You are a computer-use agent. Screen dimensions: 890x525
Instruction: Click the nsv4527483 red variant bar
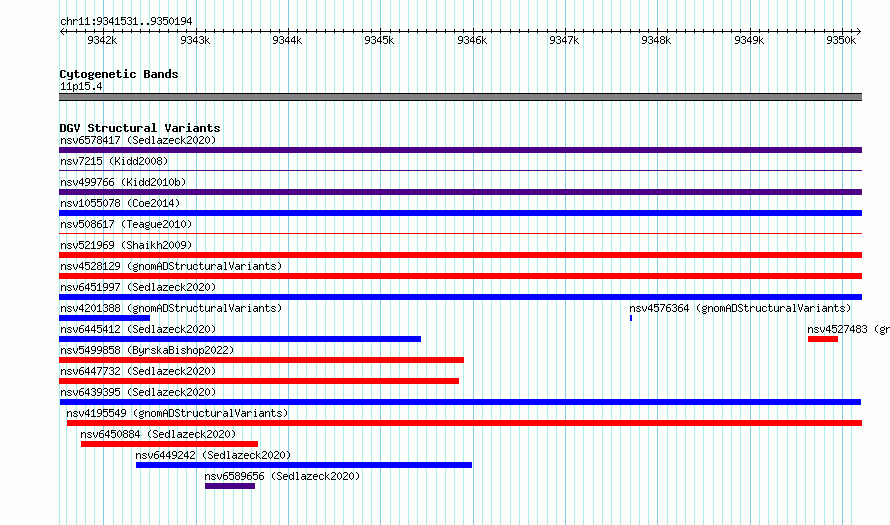tap(823, 339)
